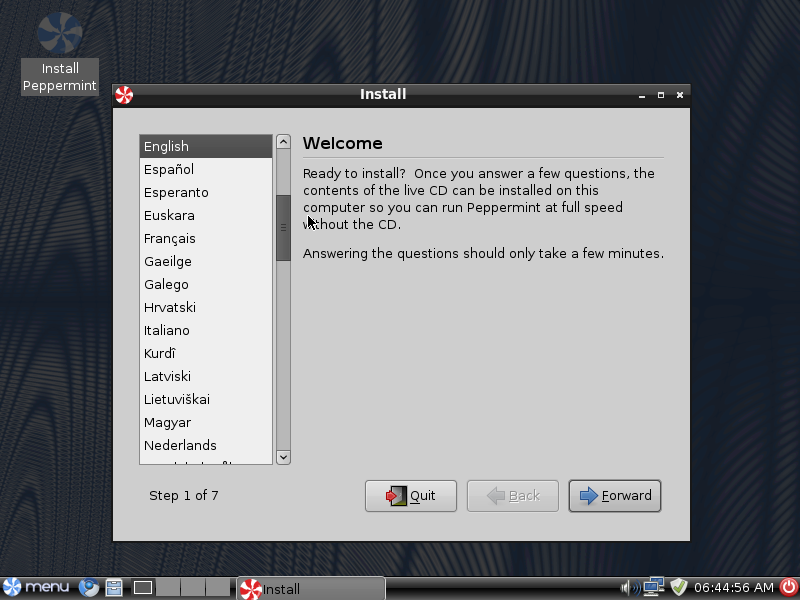Click the language list scrollbar thumb
800x600 pixels.
tap(283, 227)
